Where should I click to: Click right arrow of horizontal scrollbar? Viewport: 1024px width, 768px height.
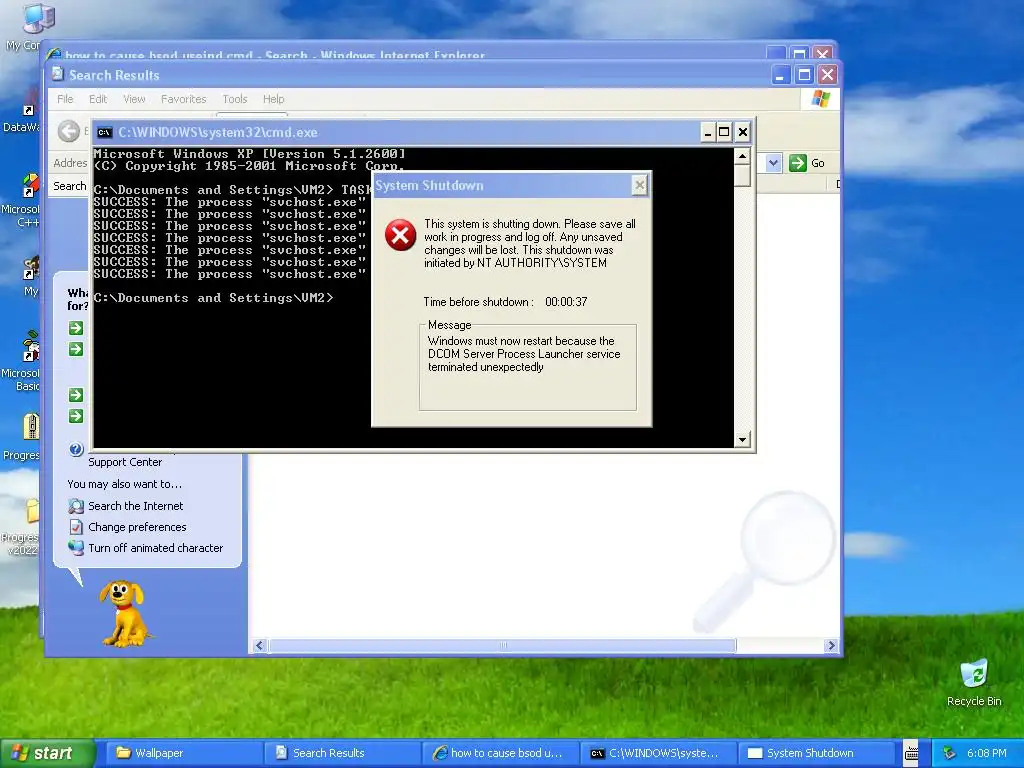(831, 645)
